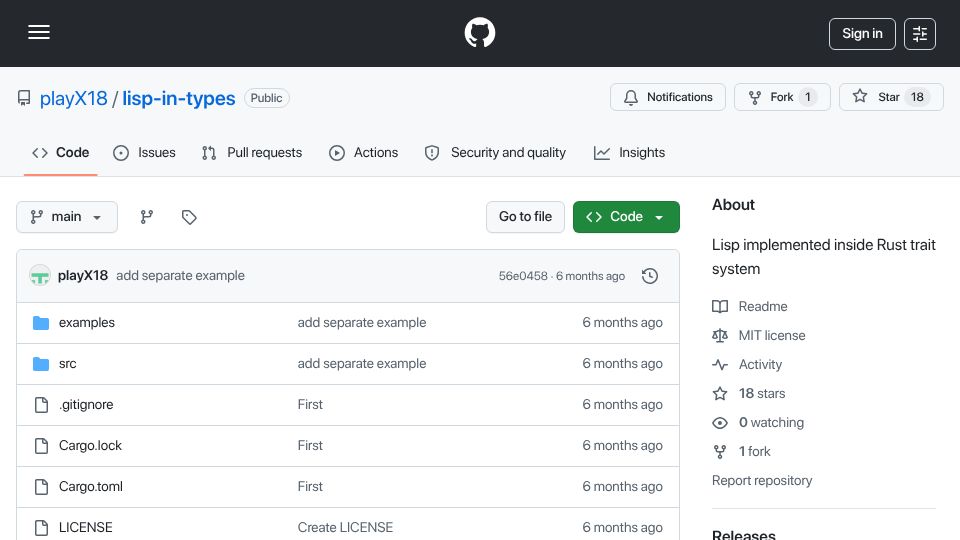
Task: Open the Actions tab
Action: click(364, 152)
